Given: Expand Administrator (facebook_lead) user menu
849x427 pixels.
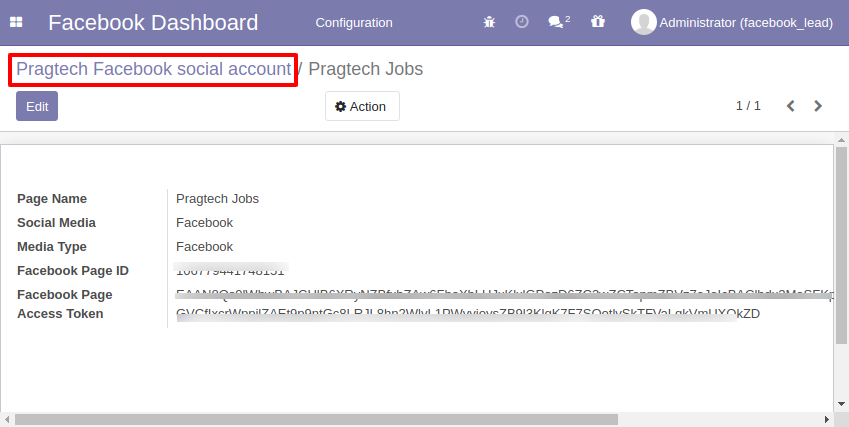Looking at the screenshot, I should point(732,23).
